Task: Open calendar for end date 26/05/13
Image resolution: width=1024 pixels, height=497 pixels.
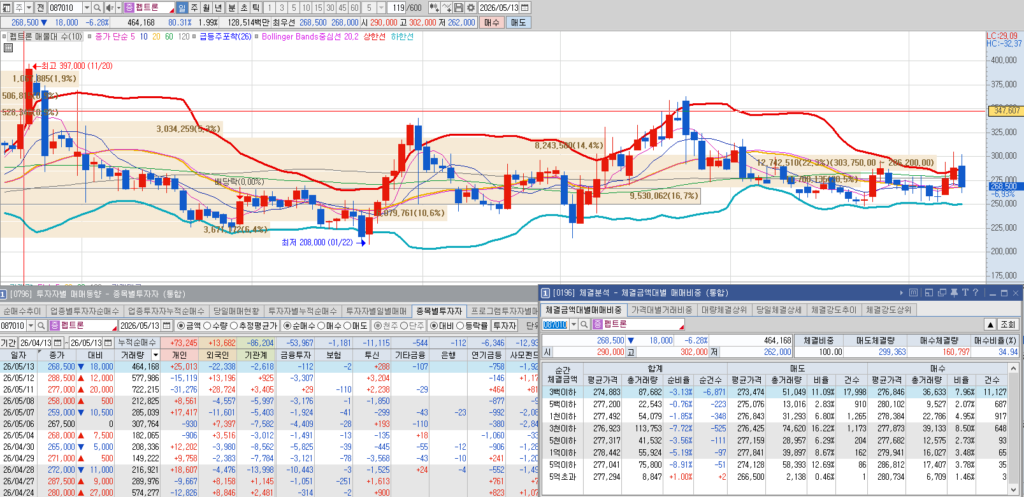Action: click(108, 343)
